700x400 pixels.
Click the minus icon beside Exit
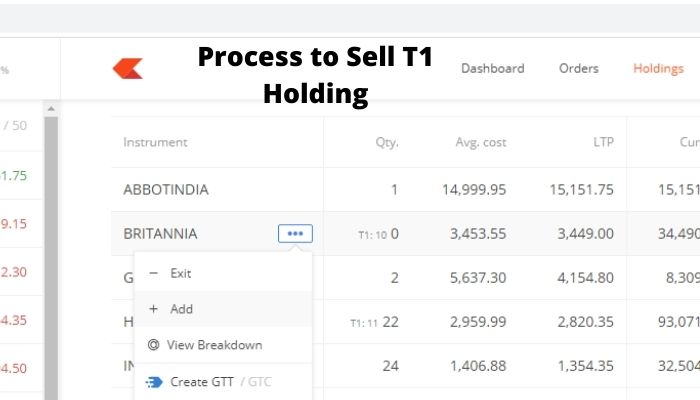coord(154,273)
